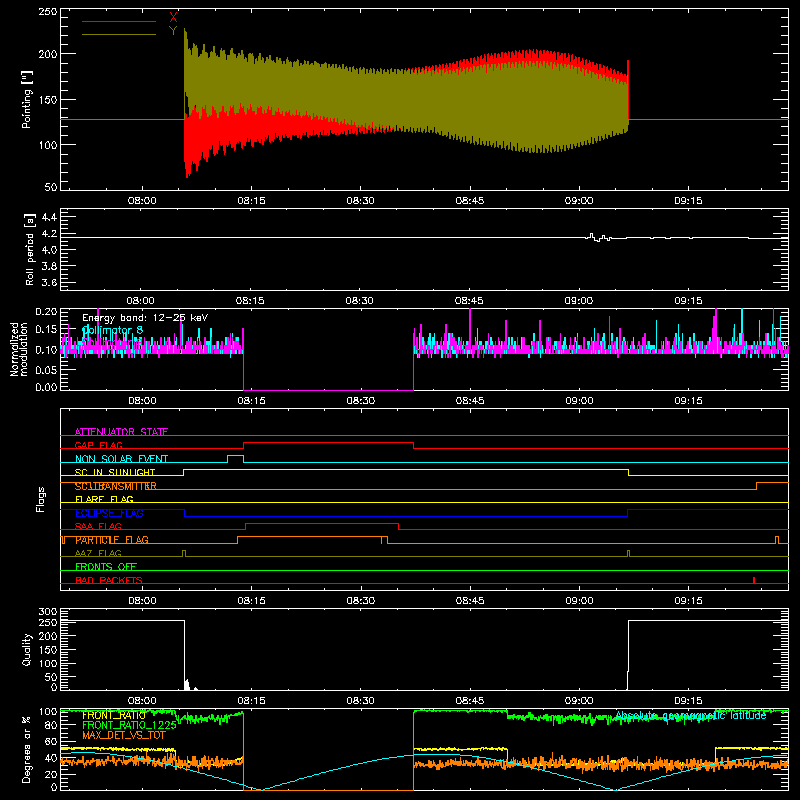Click the '200' tick on the Pointing axis
800x800 pixels.
pyautogui.click(x=48, y=54)
